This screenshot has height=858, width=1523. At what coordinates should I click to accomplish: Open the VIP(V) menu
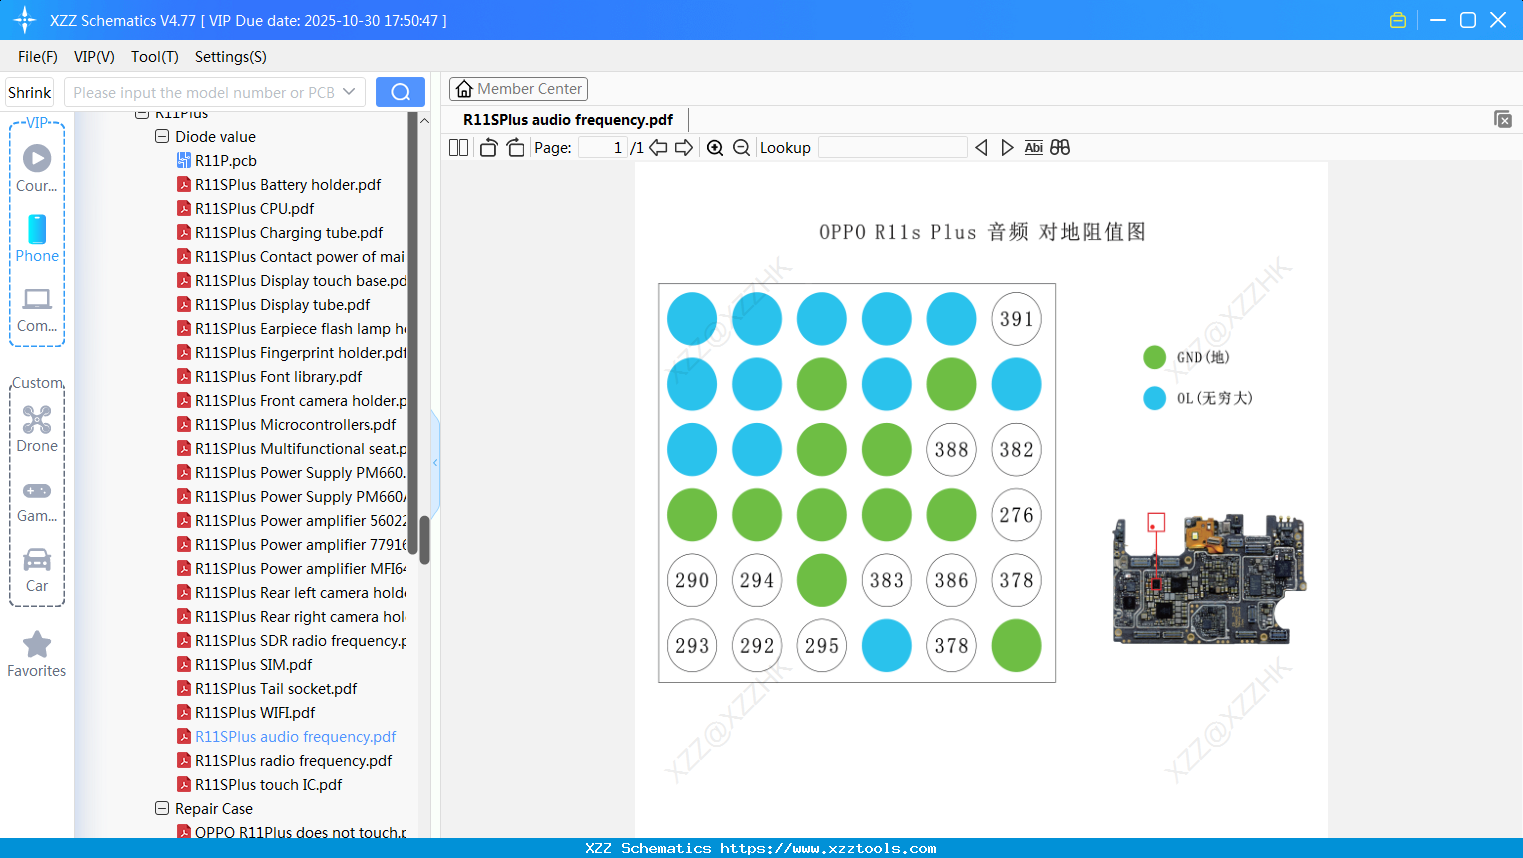pos(94,57)
